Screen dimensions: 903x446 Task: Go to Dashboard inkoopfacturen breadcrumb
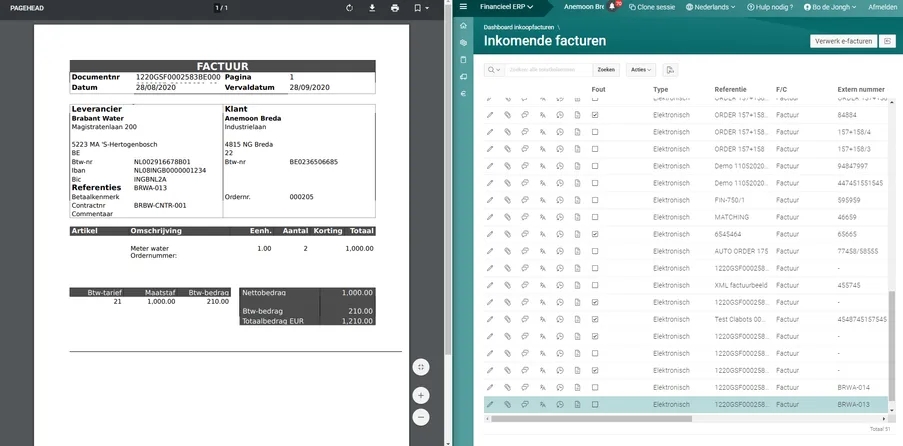coord(519,28)
